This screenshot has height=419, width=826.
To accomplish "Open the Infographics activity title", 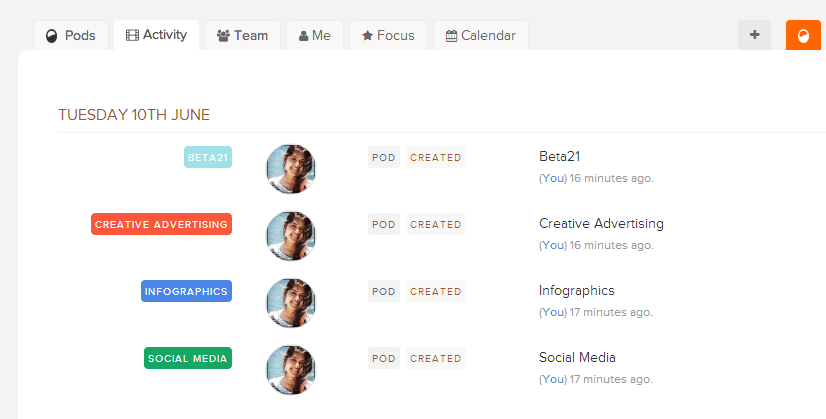I will click(x=576, y=290).
